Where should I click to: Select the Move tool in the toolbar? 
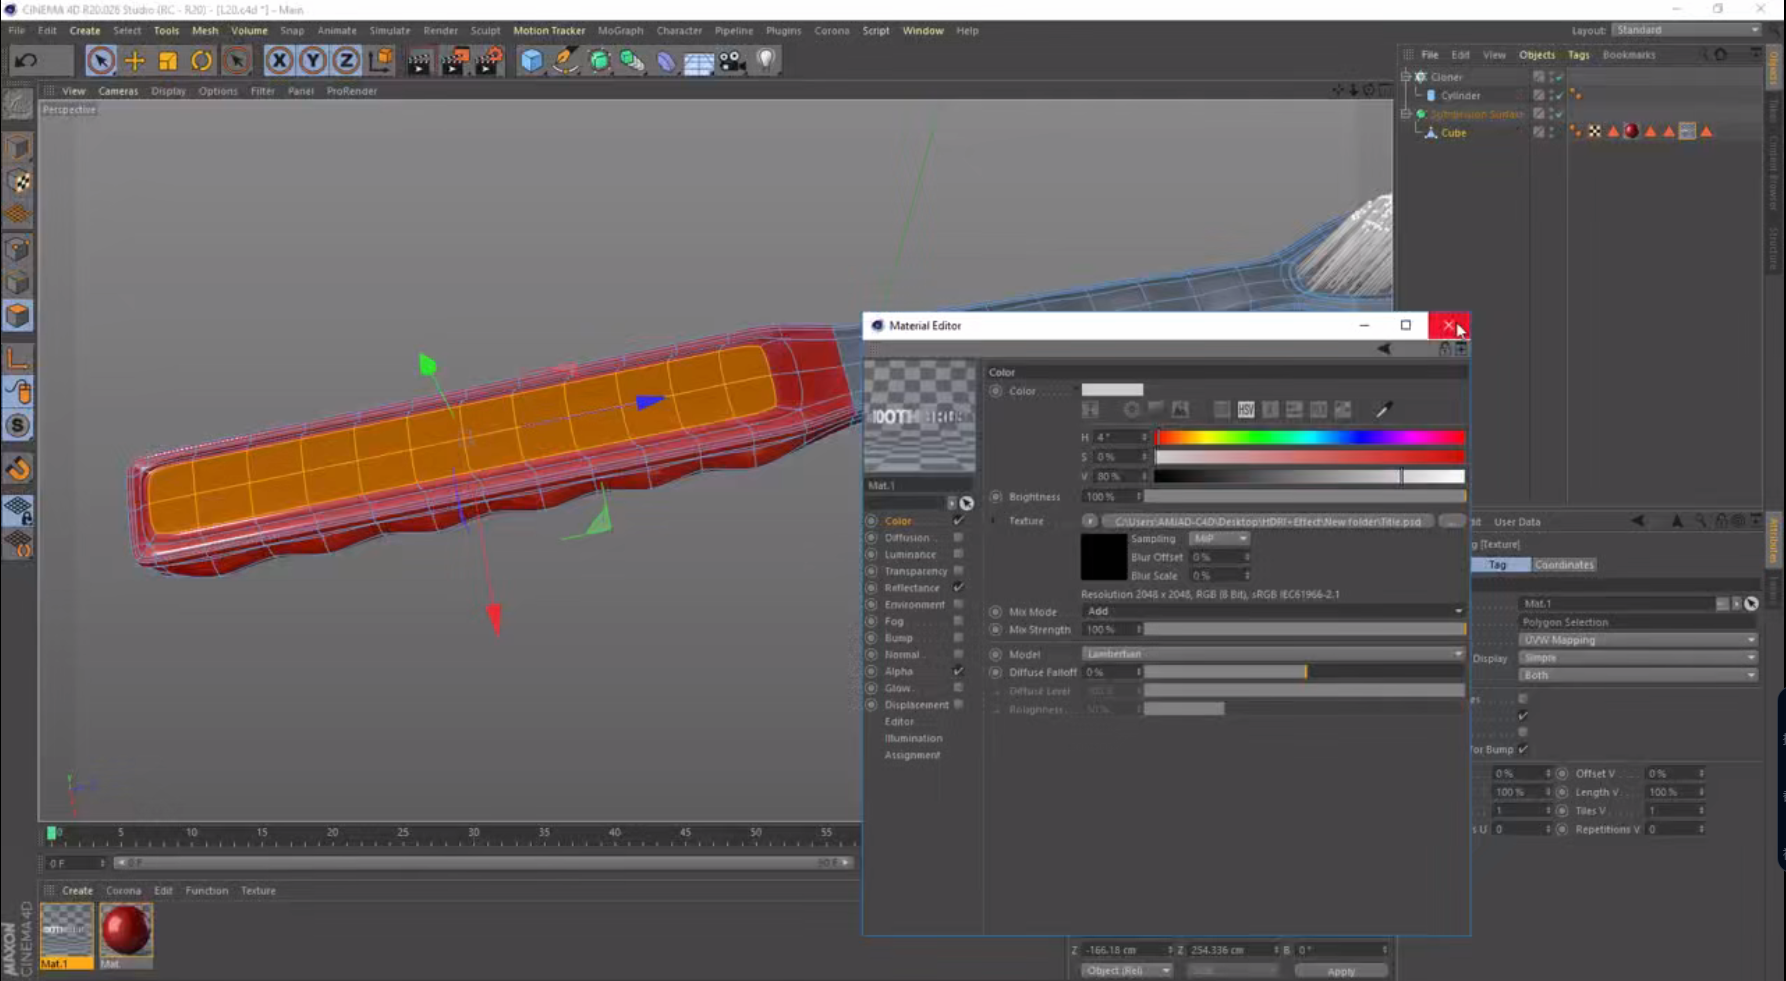click(x=134, y=61)
